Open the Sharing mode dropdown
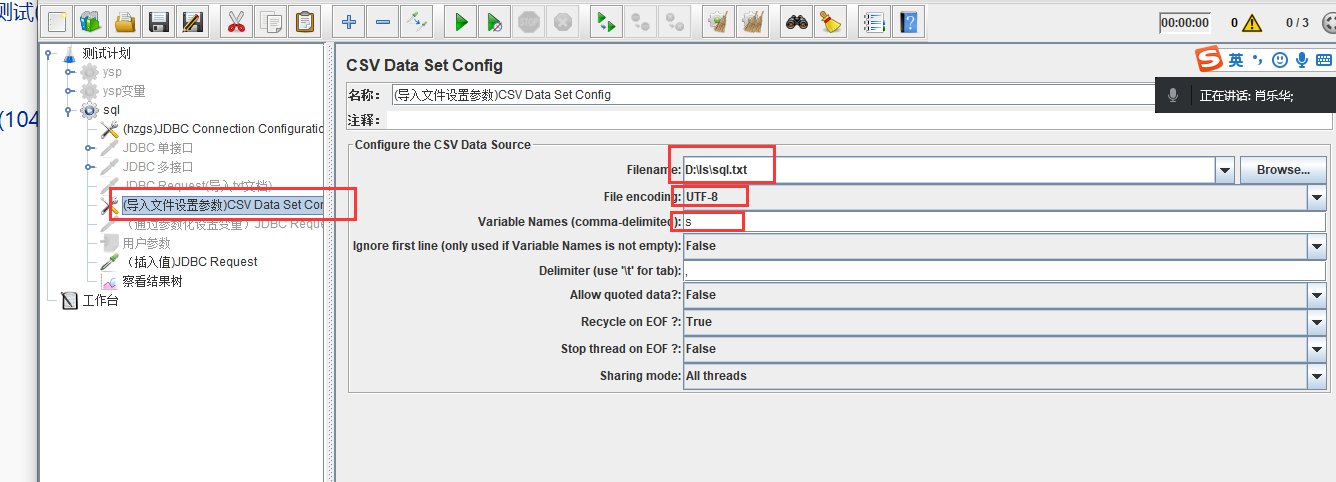 pos(1317,376)
